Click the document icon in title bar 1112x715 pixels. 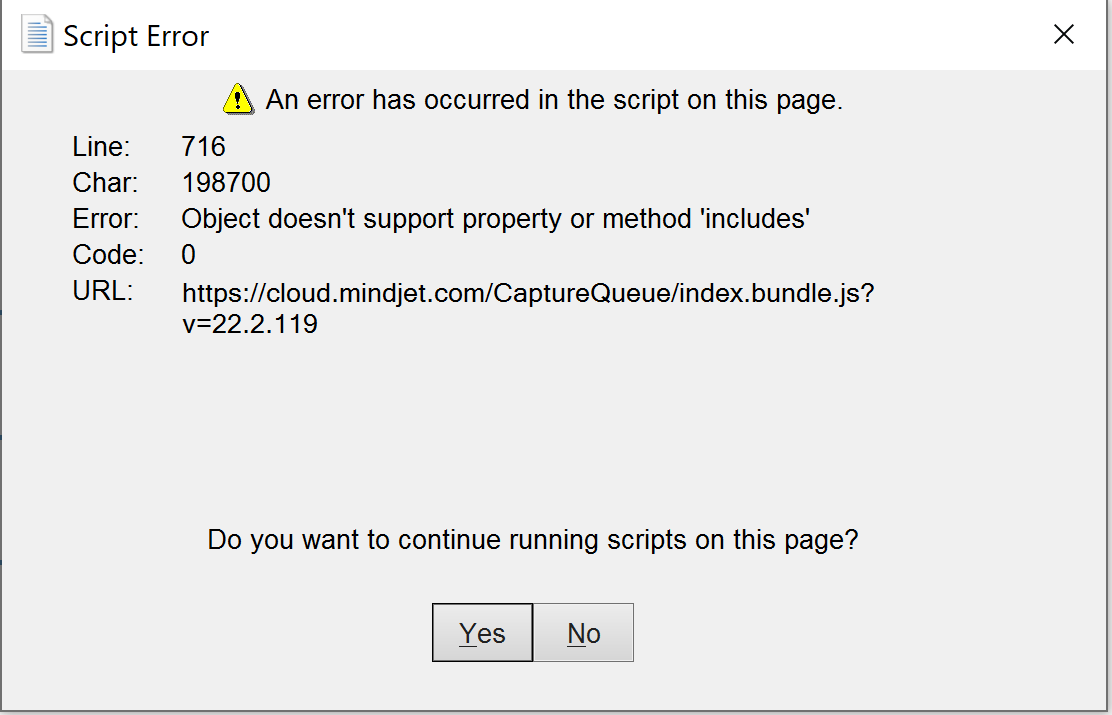[37, 34]
